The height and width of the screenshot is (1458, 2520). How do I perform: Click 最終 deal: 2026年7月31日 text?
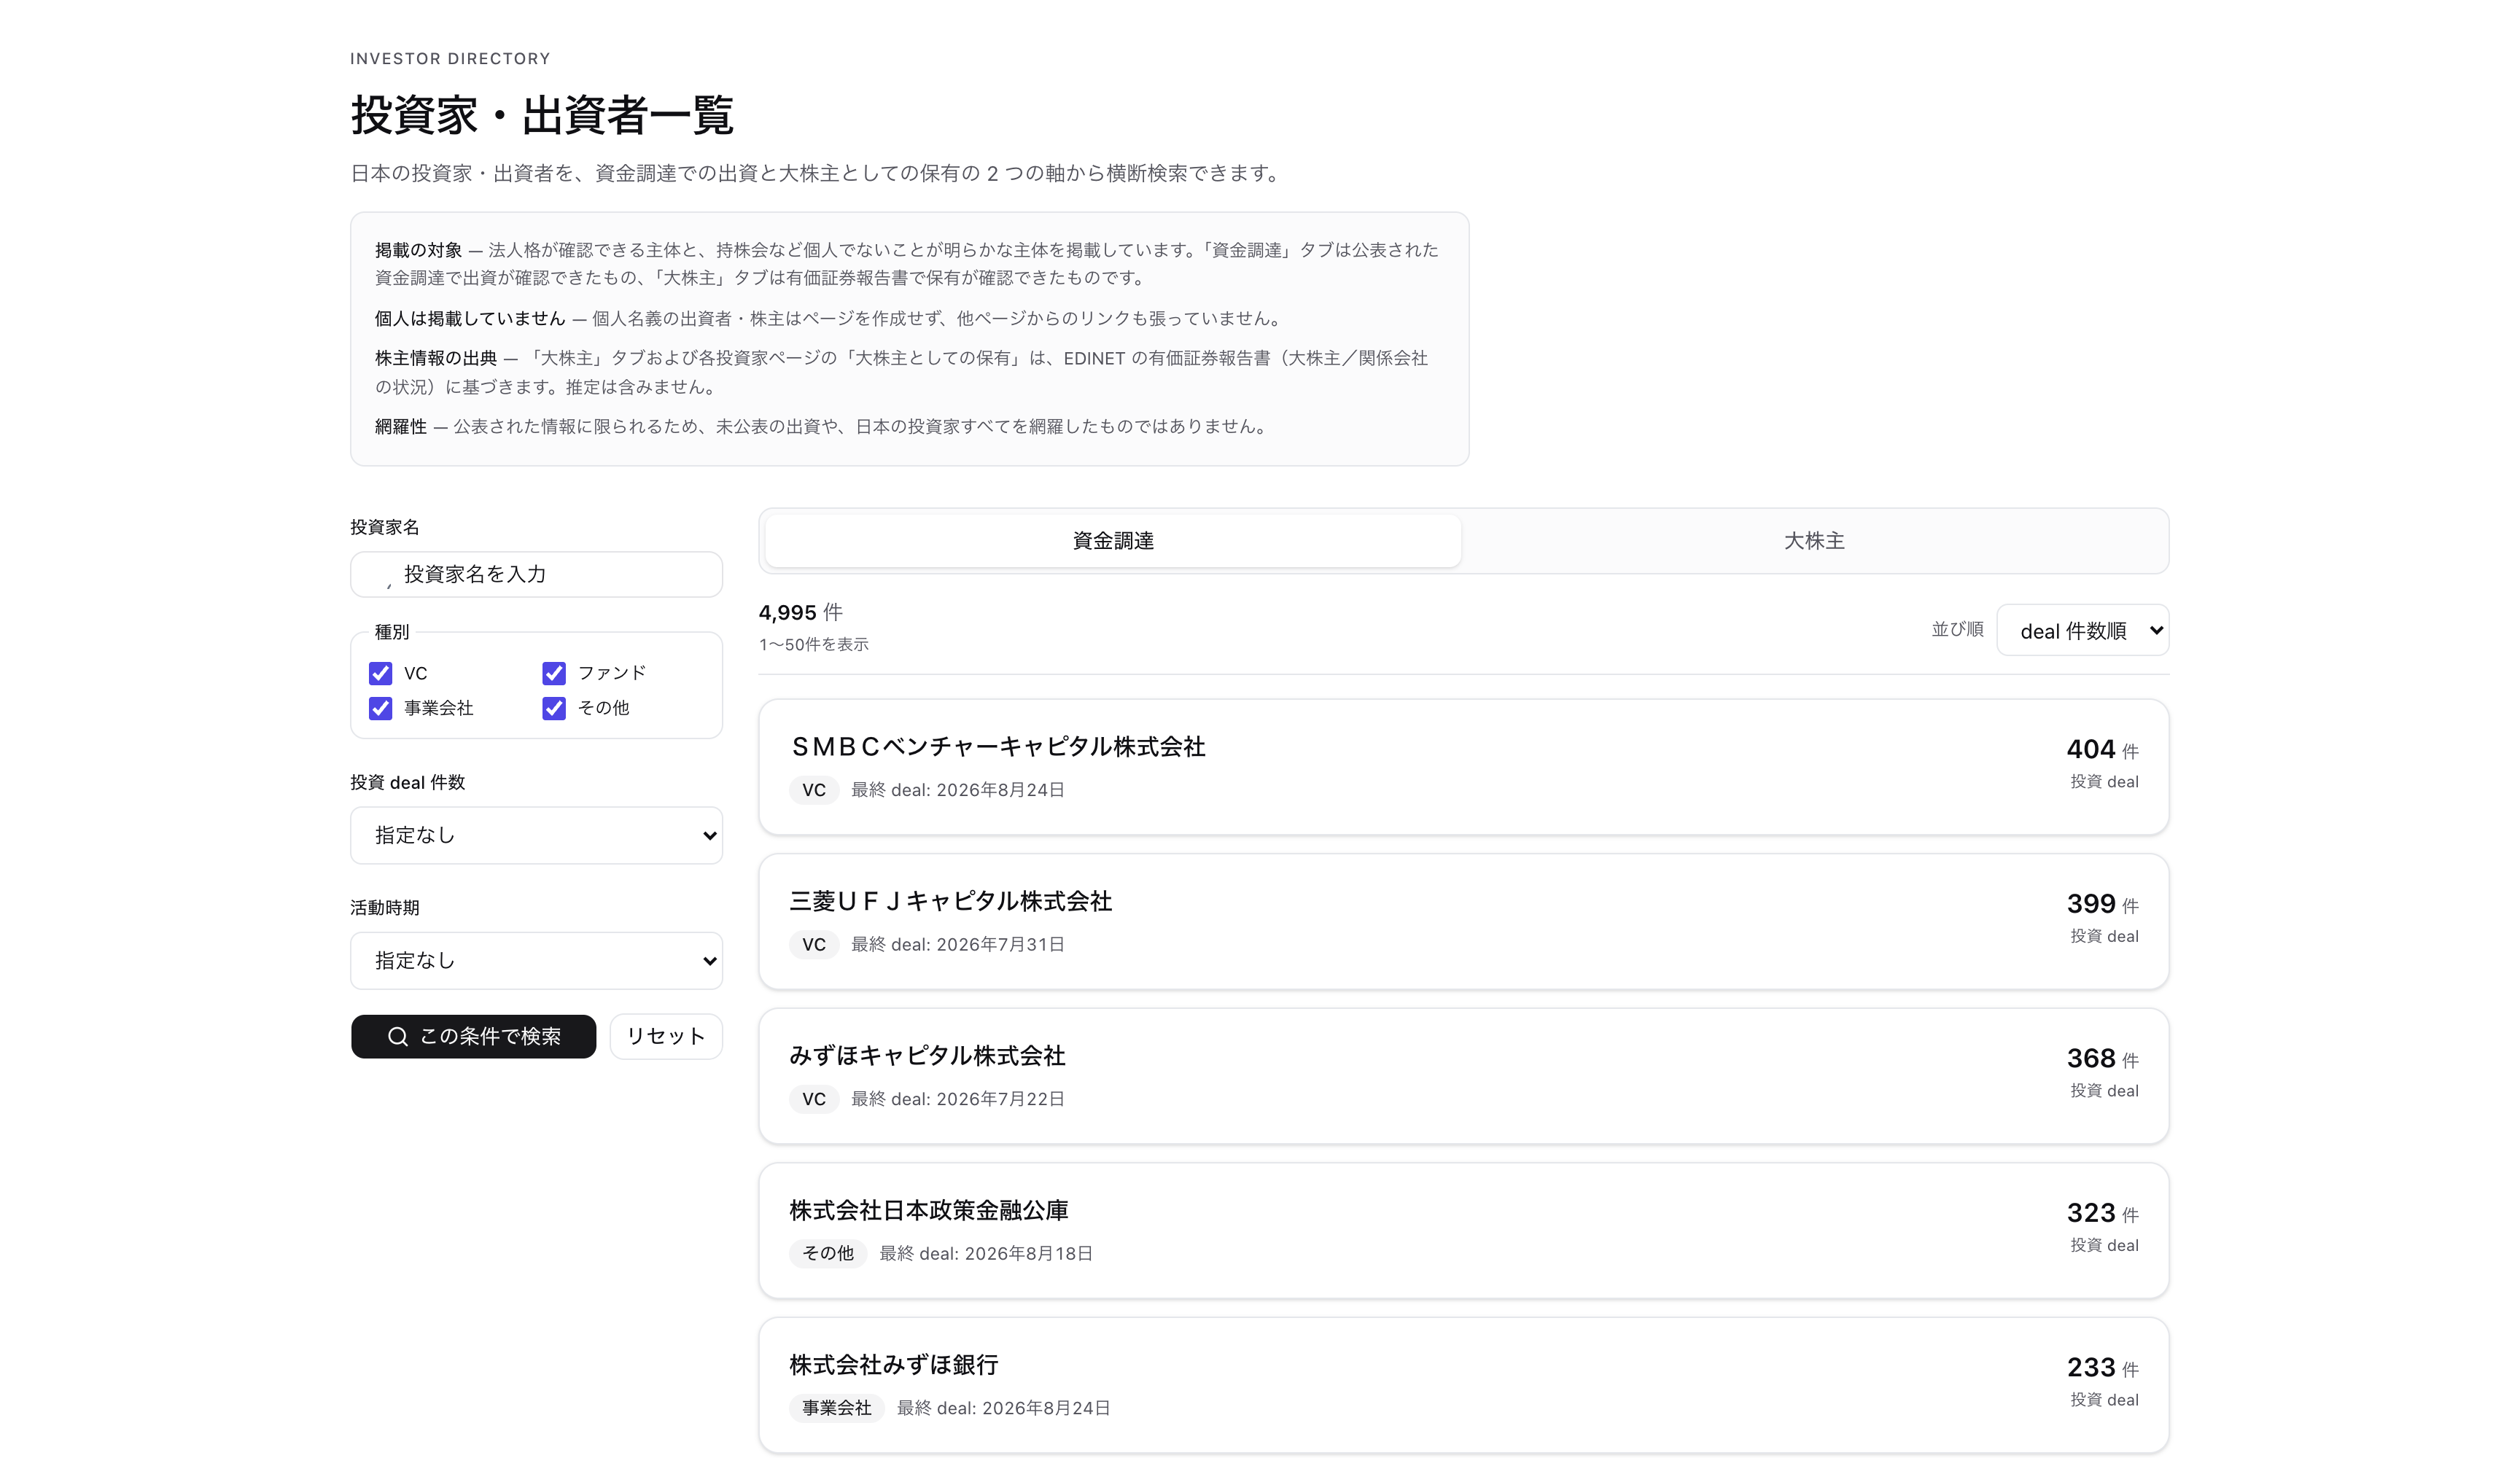click(957, 944)
